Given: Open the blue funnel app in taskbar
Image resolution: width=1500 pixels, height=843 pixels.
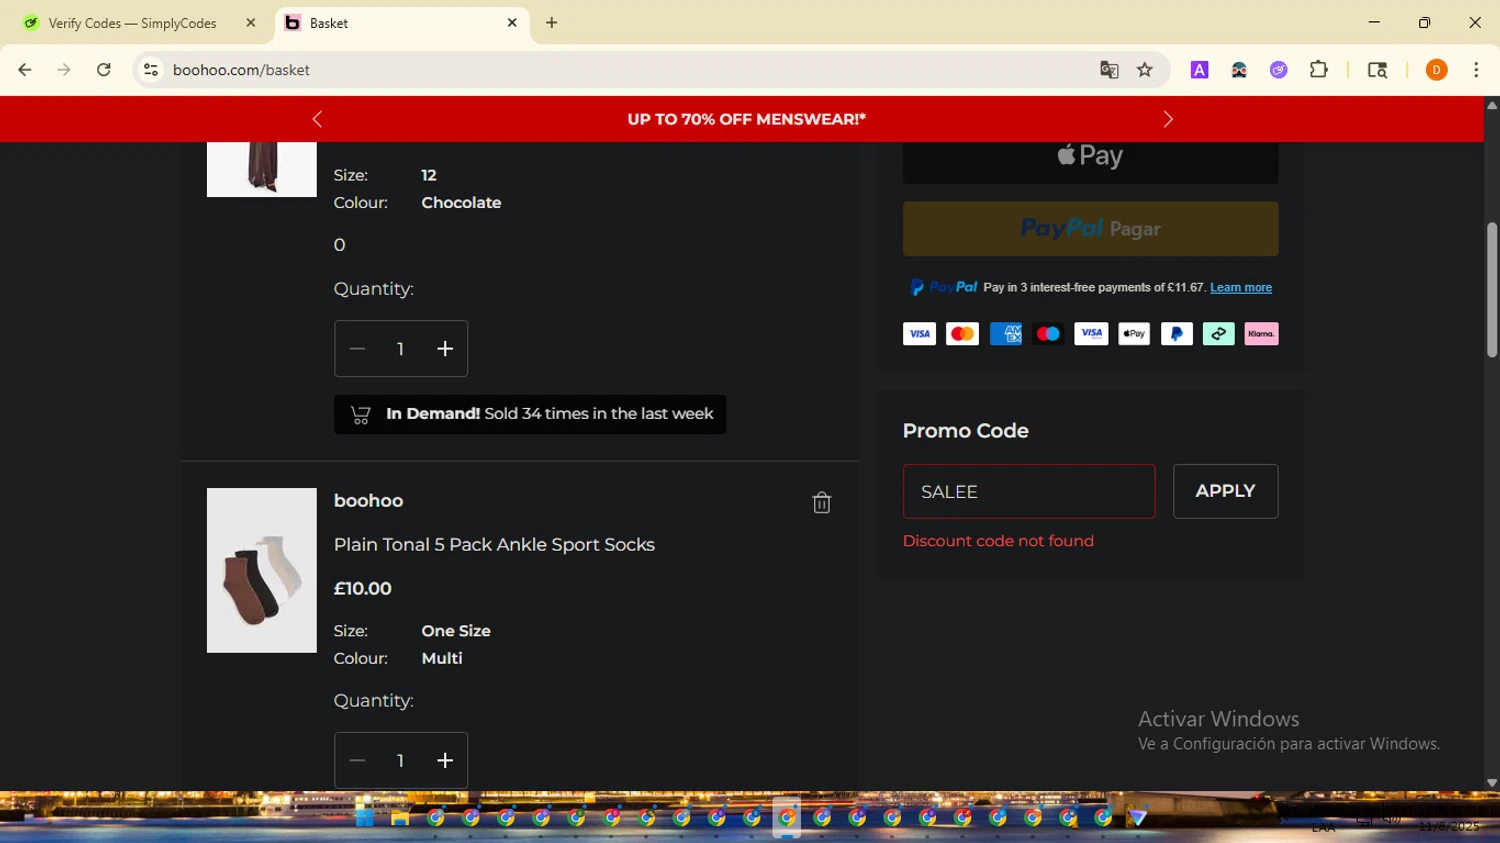Looking at the screenshot, I should point(1137,818).
